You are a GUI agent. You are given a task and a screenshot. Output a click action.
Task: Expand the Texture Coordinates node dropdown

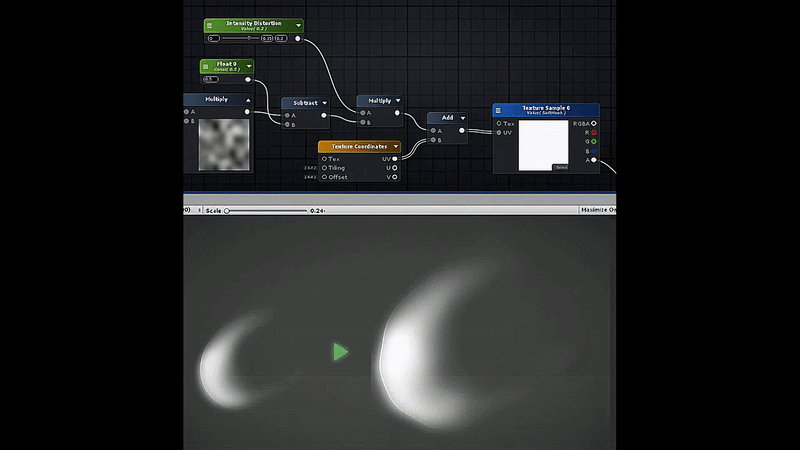396,146
